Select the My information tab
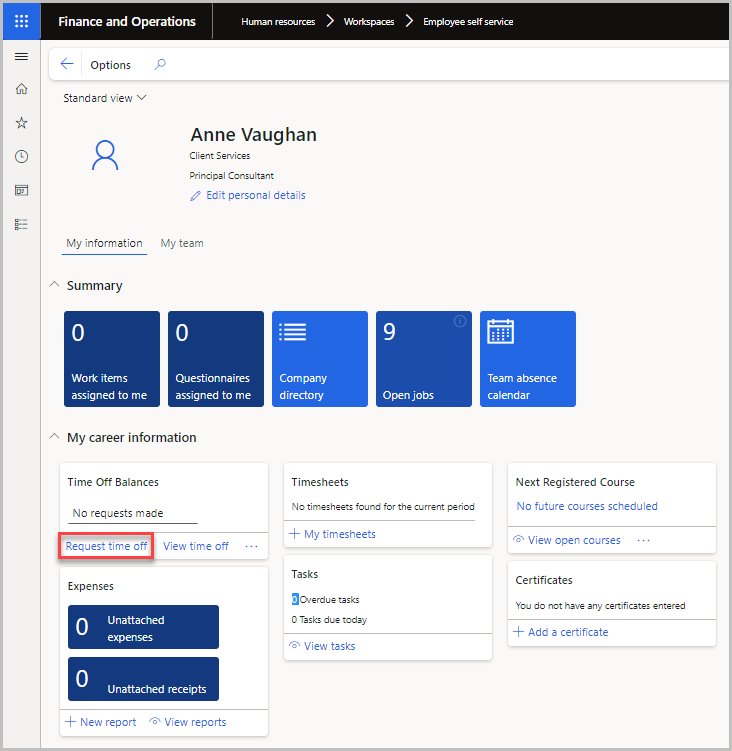Viewport: 732px width, 751px height. coord(104,243)
